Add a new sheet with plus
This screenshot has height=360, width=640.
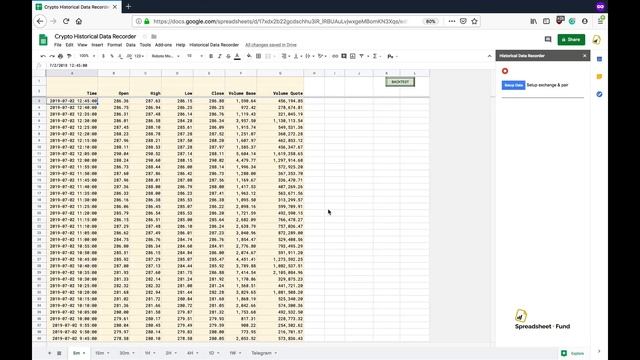coord(49,353)
